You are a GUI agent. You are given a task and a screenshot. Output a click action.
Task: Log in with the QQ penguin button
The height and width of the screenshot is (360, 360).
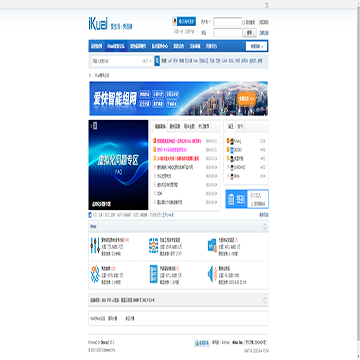(184, 21)
